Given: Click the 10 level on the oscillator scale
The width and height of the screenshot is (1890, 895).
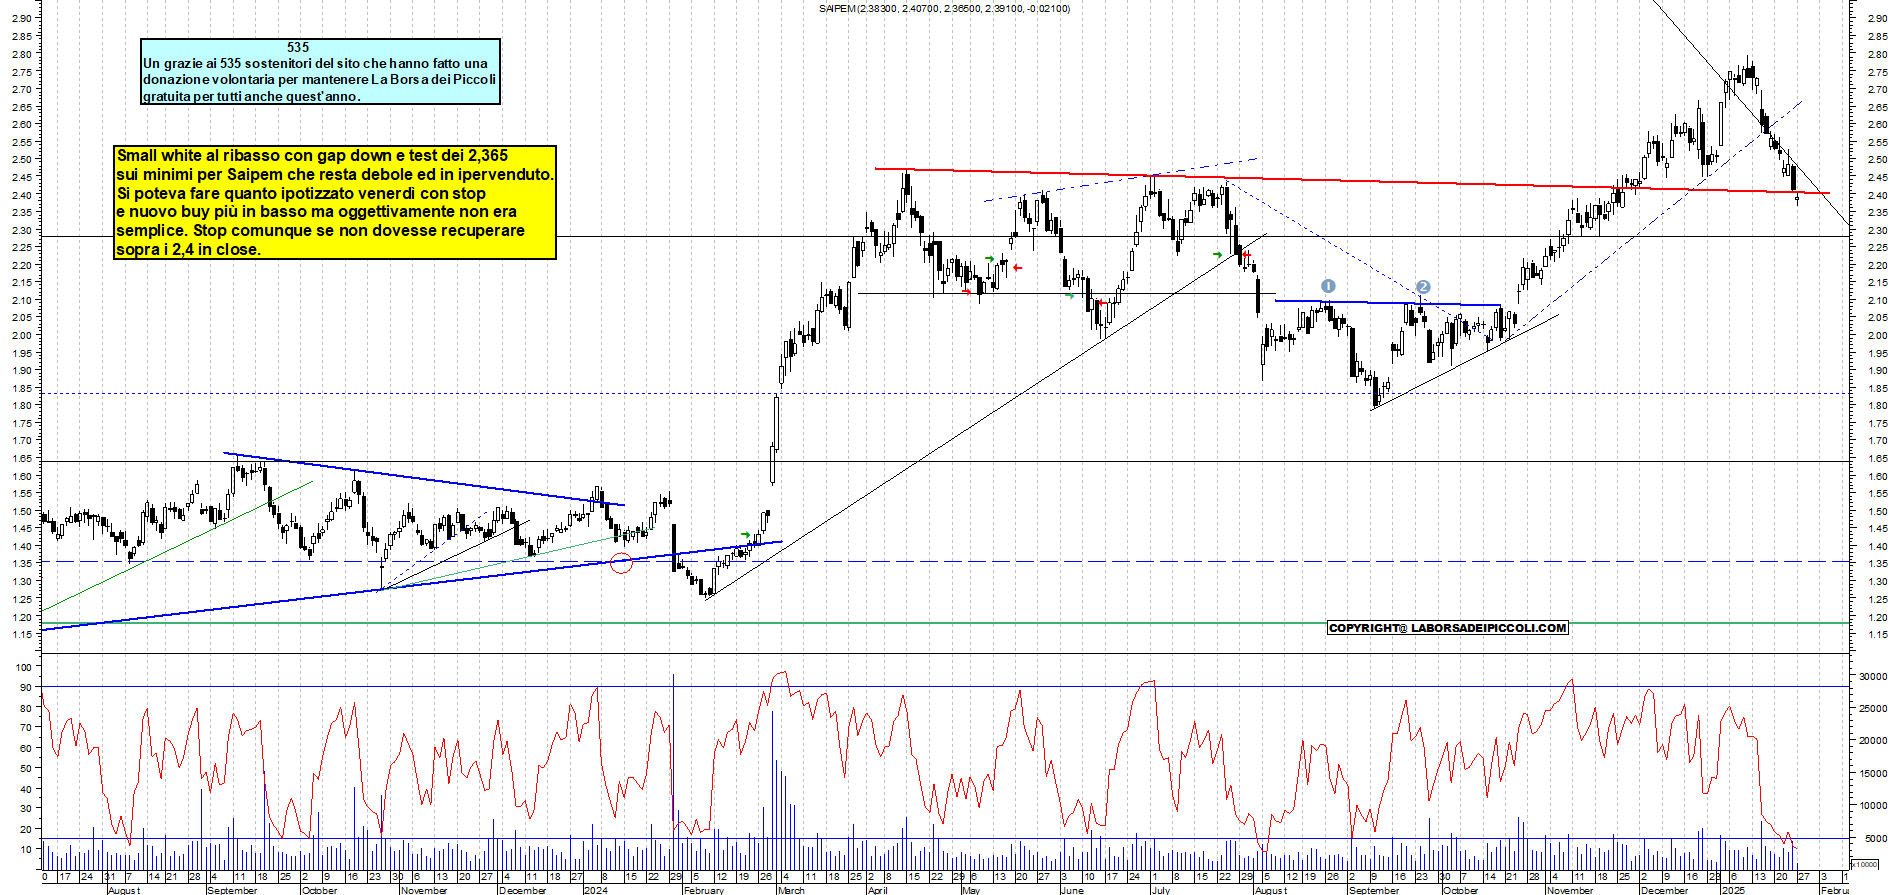Looking at the screenshot, I should pos(24,849).
